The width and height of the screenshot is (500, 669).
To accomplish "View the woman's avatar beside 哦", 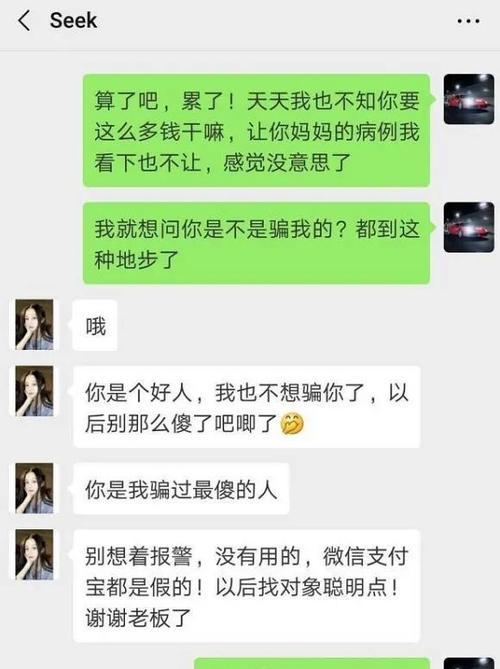I will (35, 325).
